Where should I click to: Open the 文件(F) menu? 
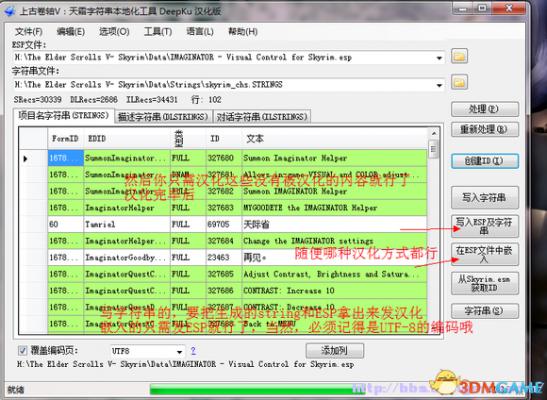[29, 32]
